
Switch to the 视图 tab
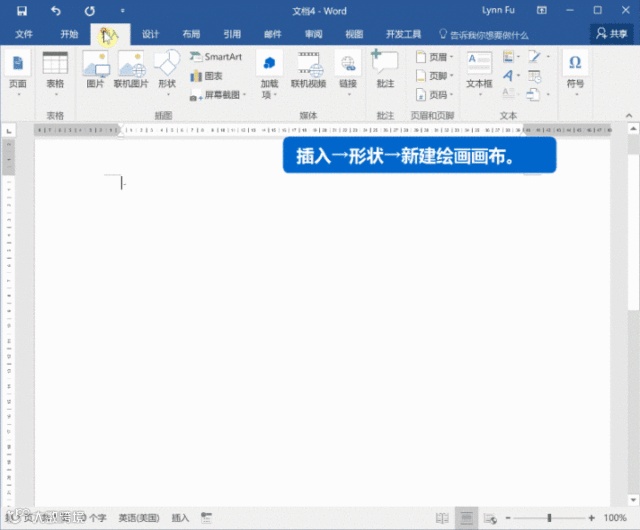coord(354,34)
